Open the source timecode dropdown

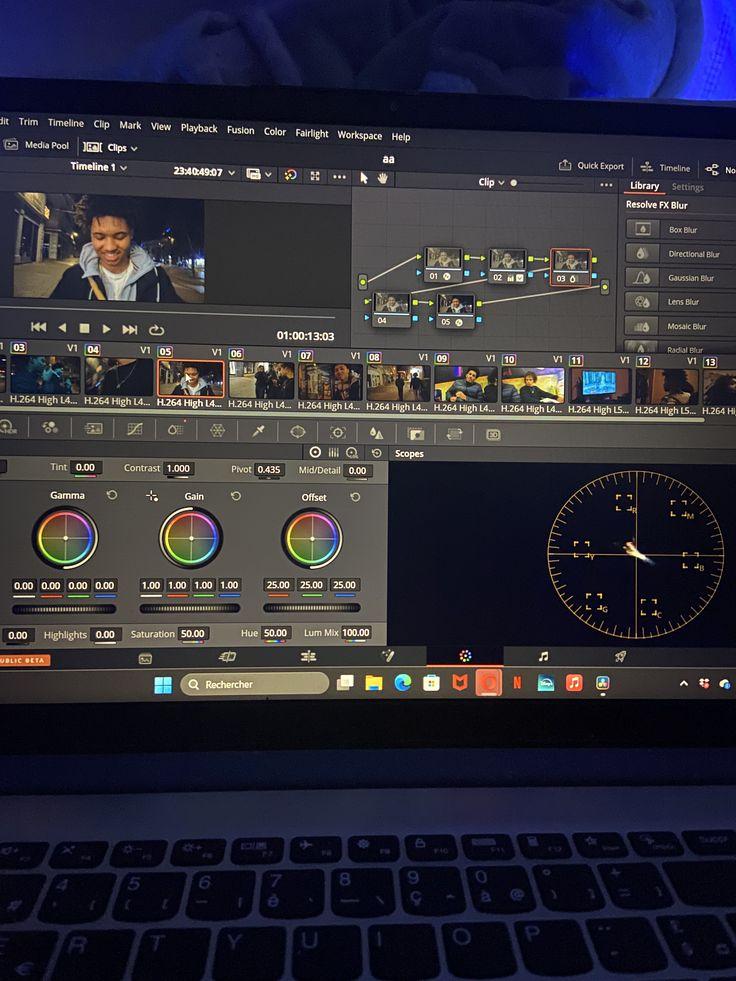[x=204, y=172]
